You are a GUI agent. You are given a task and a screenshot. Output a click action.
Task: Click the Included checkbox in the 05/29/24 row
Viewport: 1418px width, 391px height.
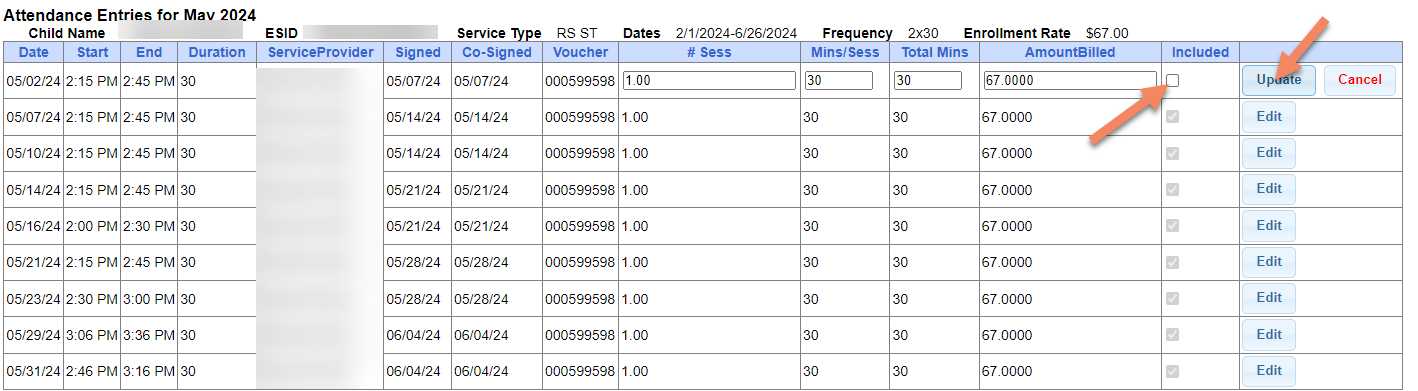coord(1173,334)
